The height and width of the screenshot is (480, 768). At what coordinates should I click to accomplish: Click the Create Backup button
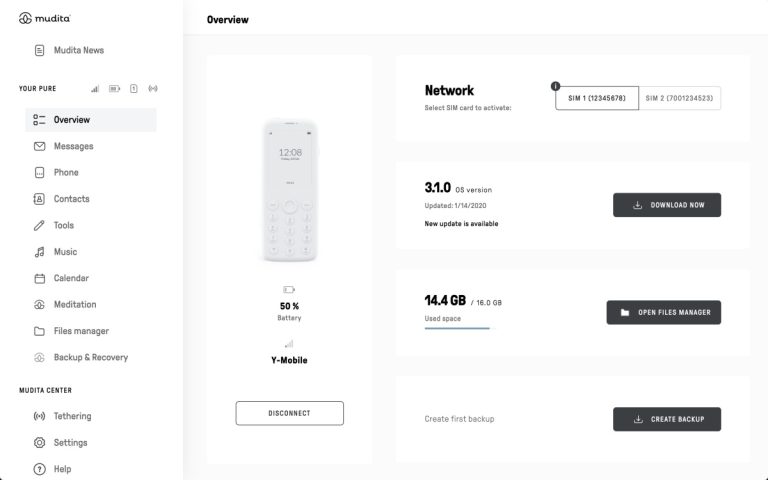tap(666, 419)
